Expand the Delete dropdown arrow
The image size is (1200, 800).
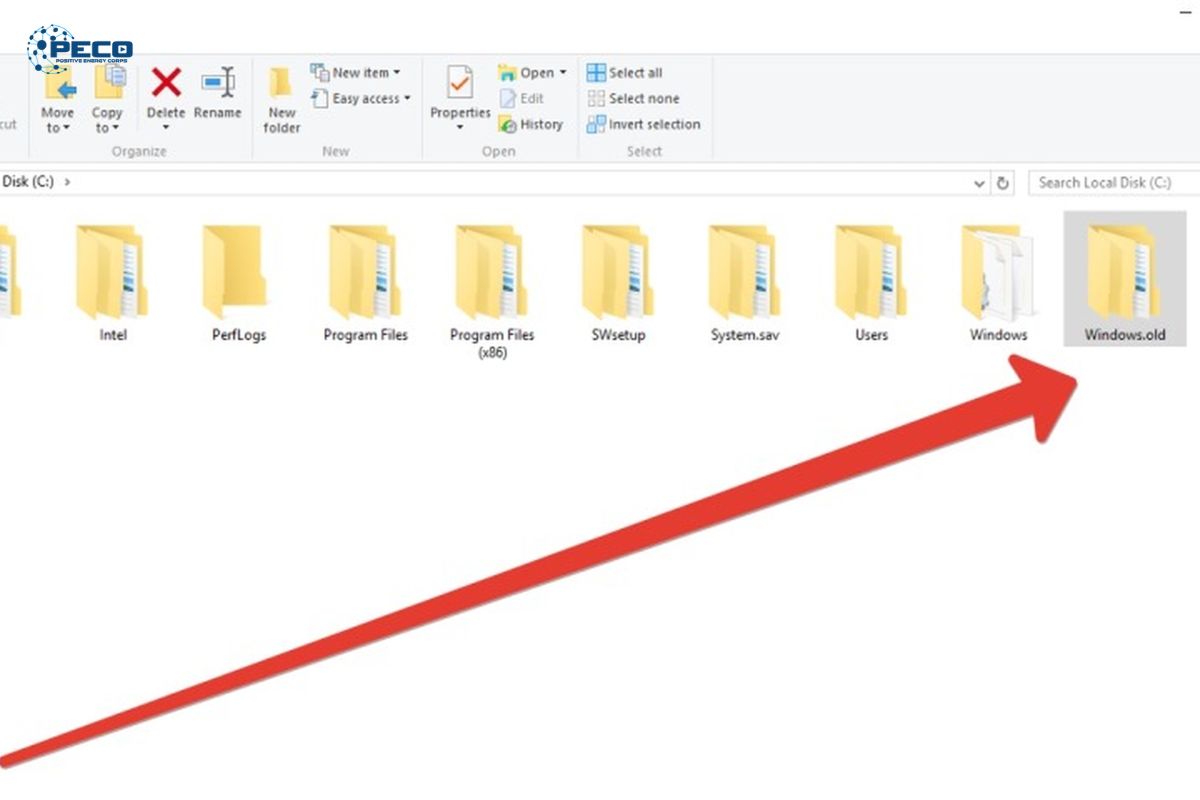(166, 128)
